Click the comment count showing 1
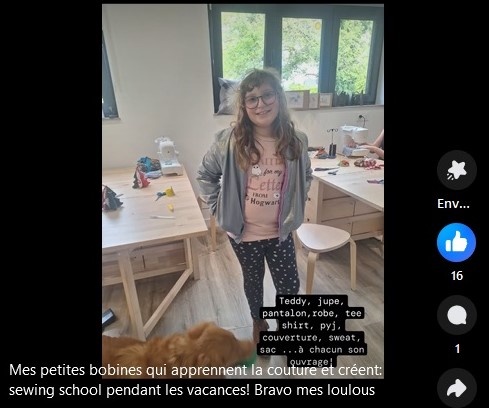This screenshot has width=489, height=408. coord(457,349)
